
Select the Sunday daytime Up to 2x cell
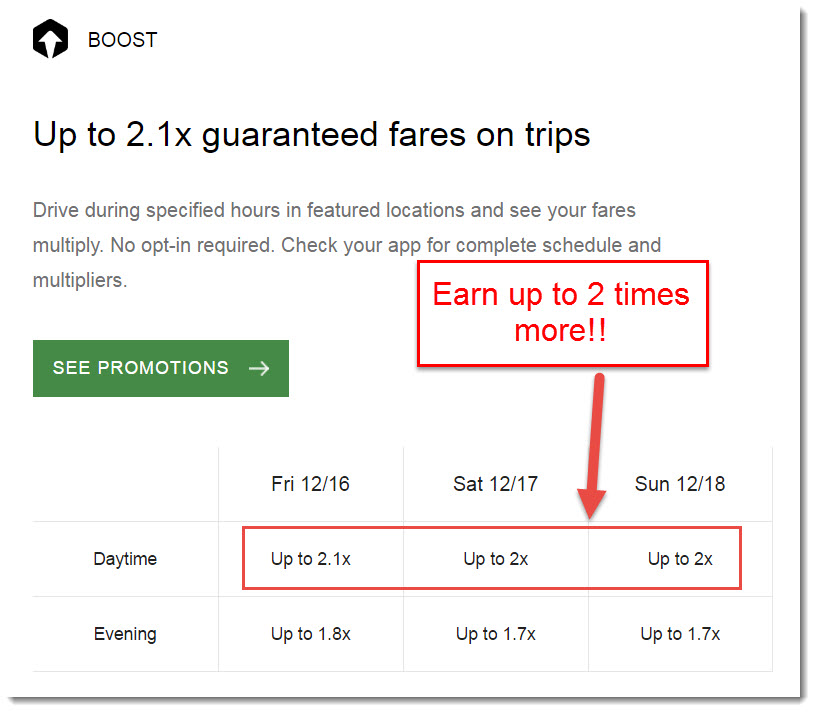(680, 559)
